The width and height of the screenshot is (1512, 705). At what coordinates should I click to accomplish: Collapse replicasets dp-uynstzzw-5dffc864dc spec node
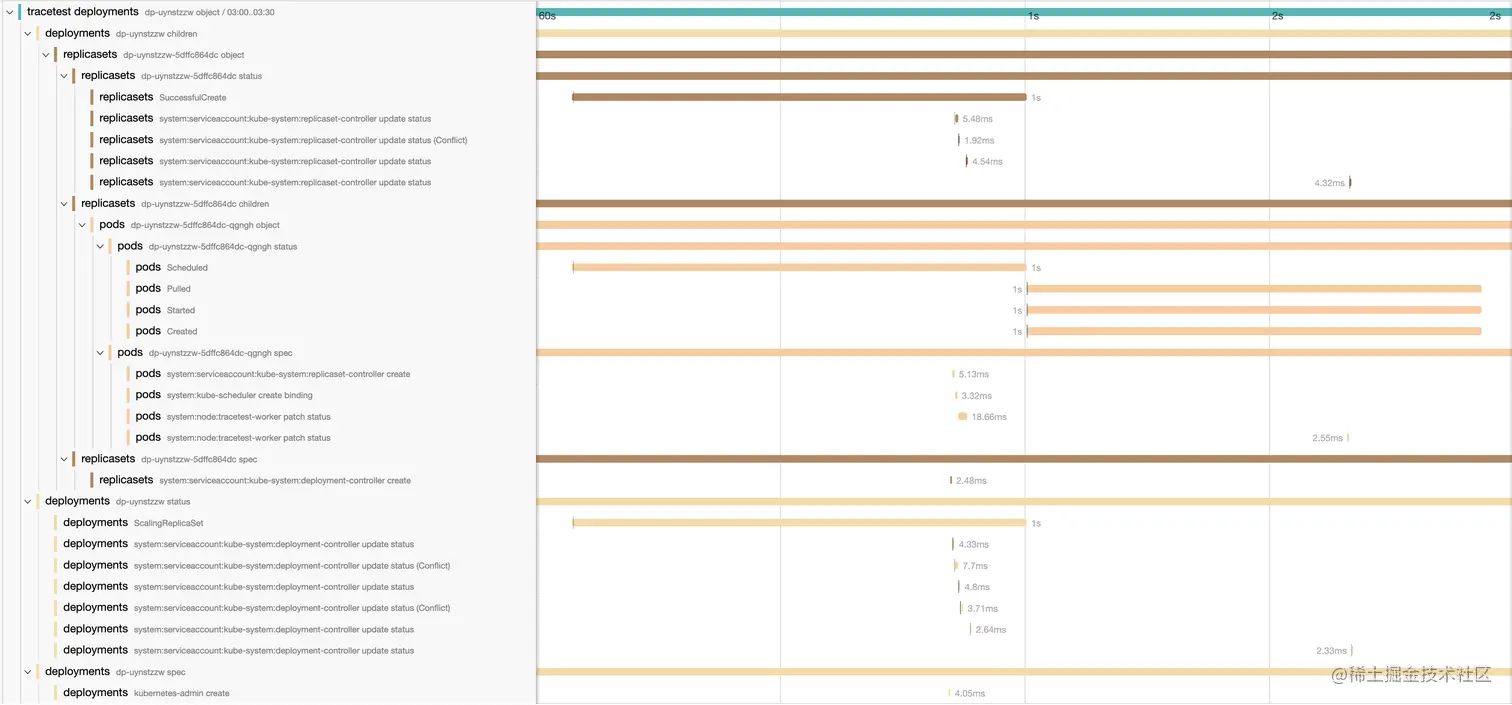[64, 459]
